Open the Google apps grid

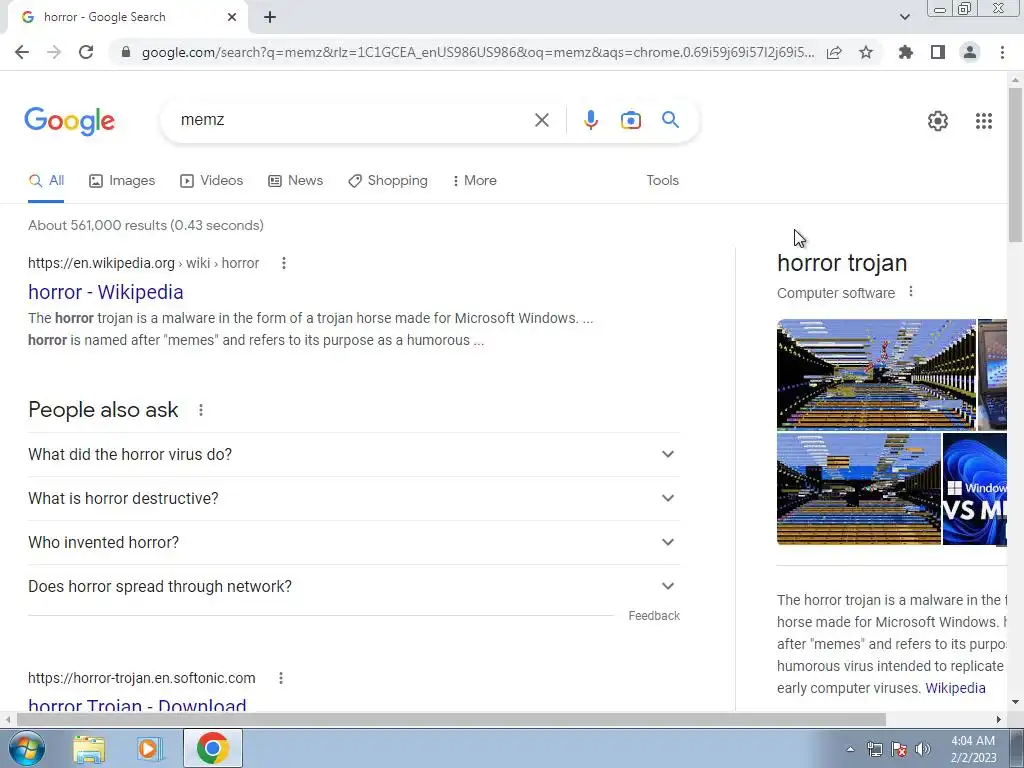(984, 121)
